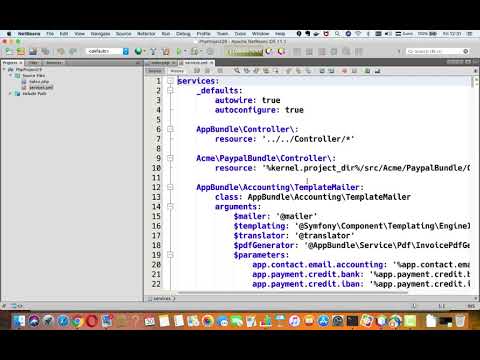Collapse the Source Files tree node
The image size is (480, 360).
[x=11, y=76]
